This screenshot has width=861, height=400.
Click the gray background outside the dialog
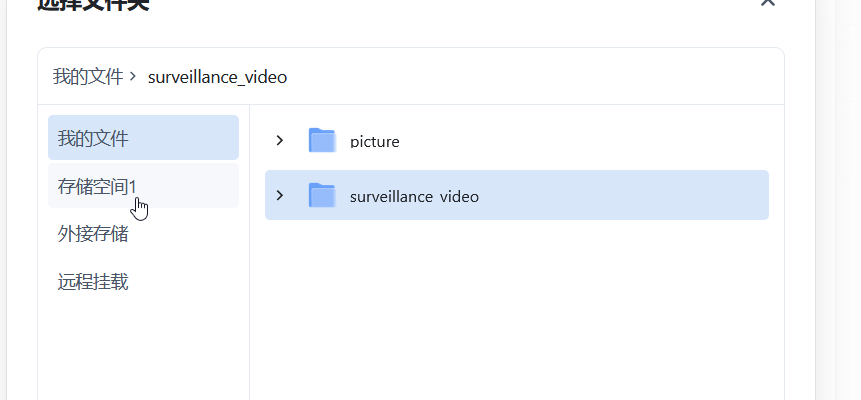tap(839, 220)
